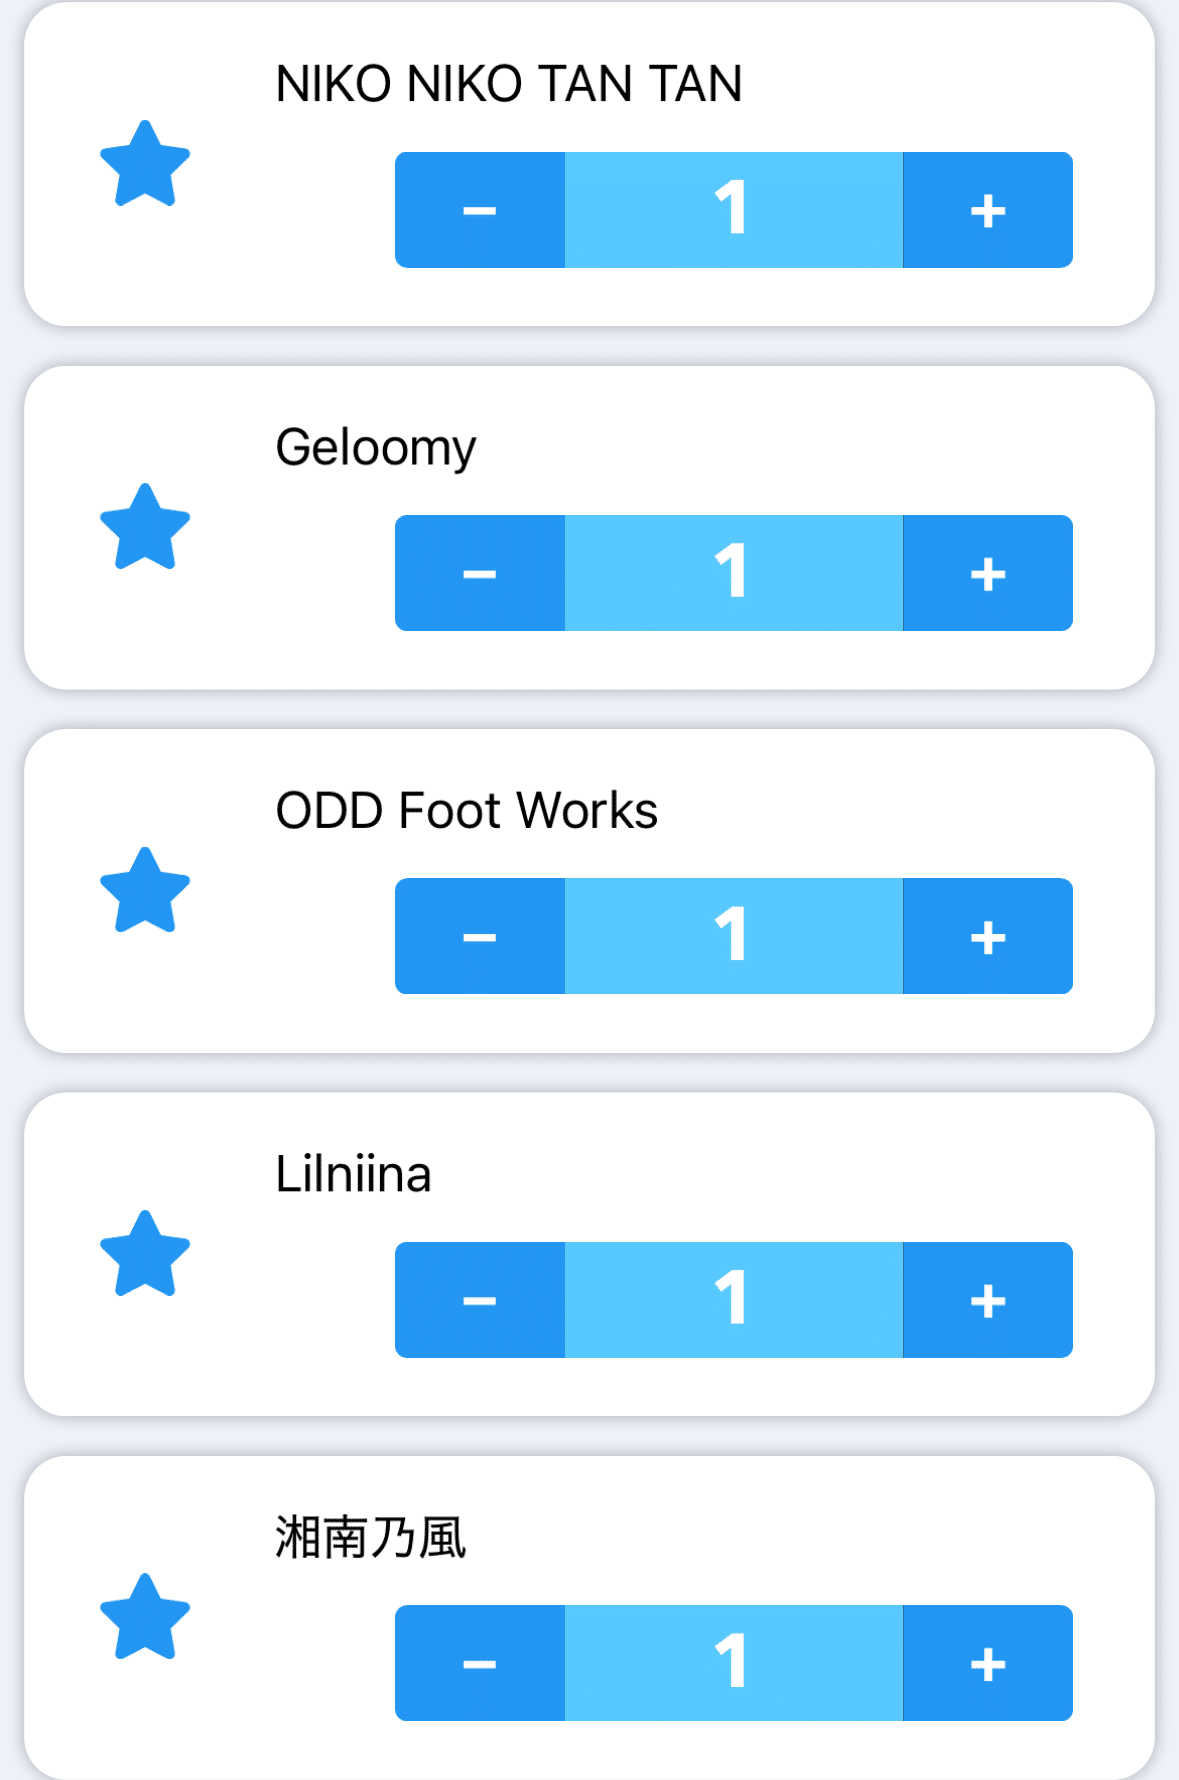Click the star next to ODD Foot Works
The image size is (1179, 1780).
point(145,891)
